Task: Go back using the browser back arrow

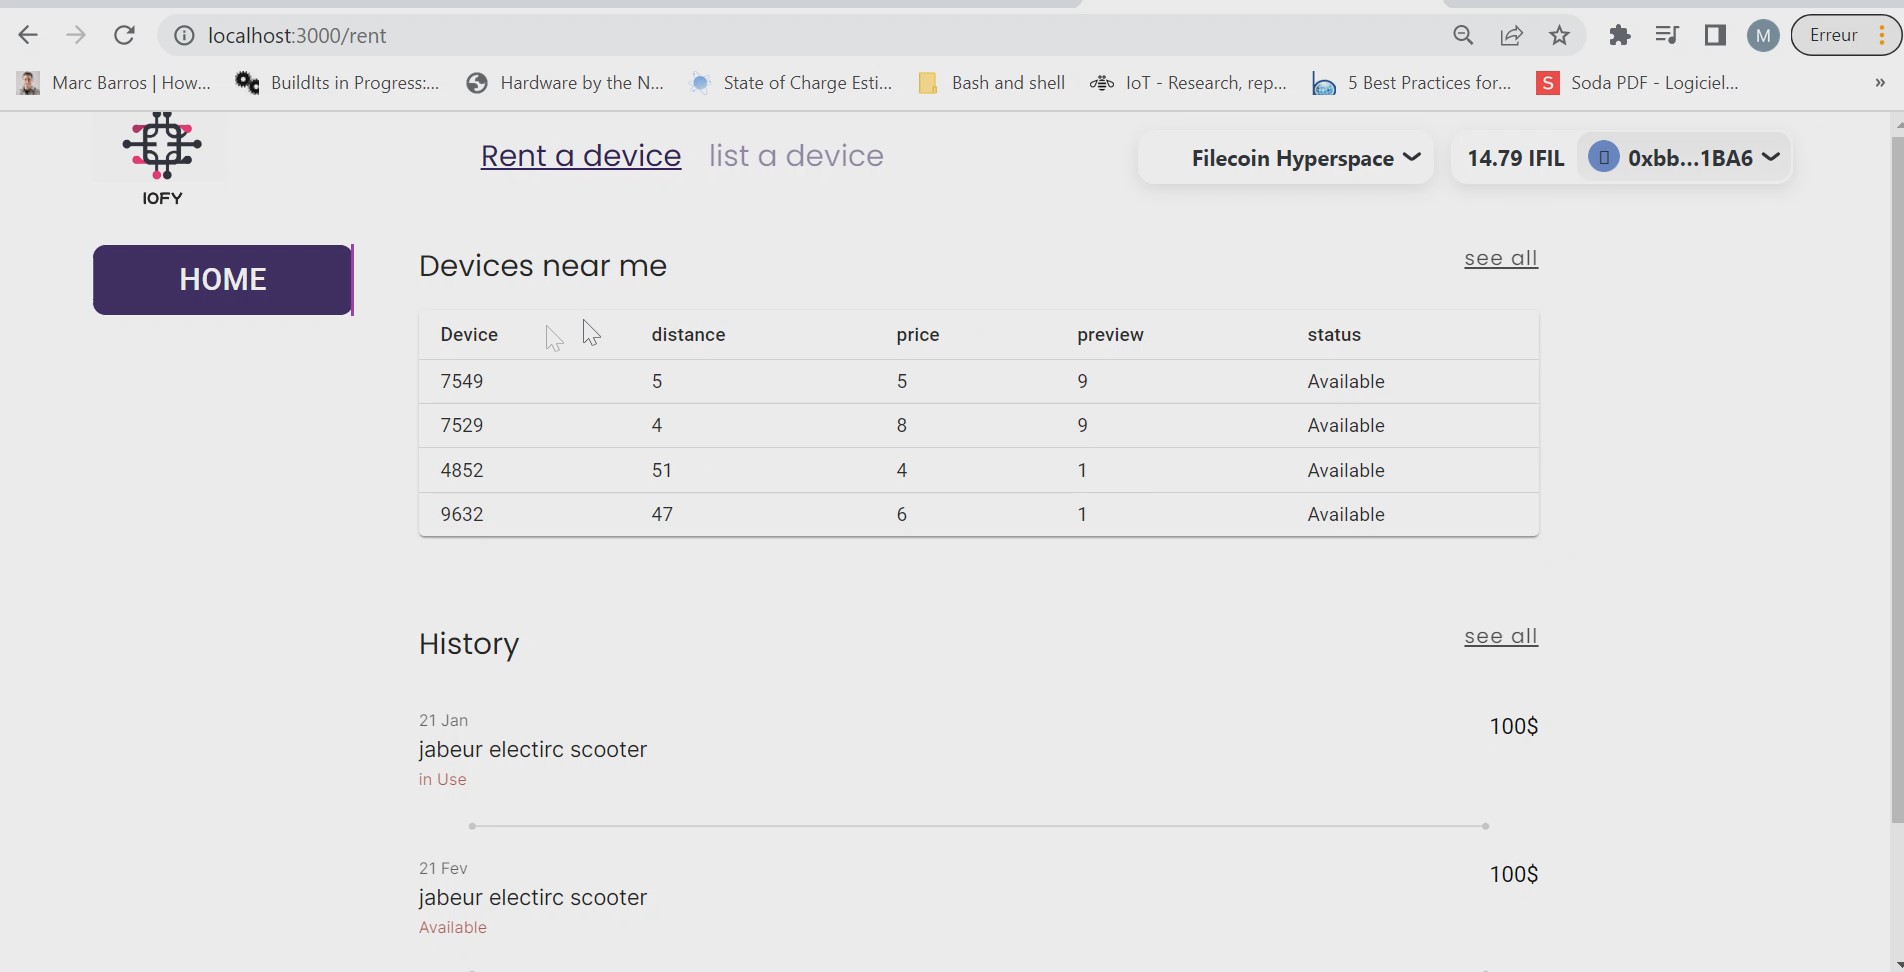Action: tap(28, 36)
